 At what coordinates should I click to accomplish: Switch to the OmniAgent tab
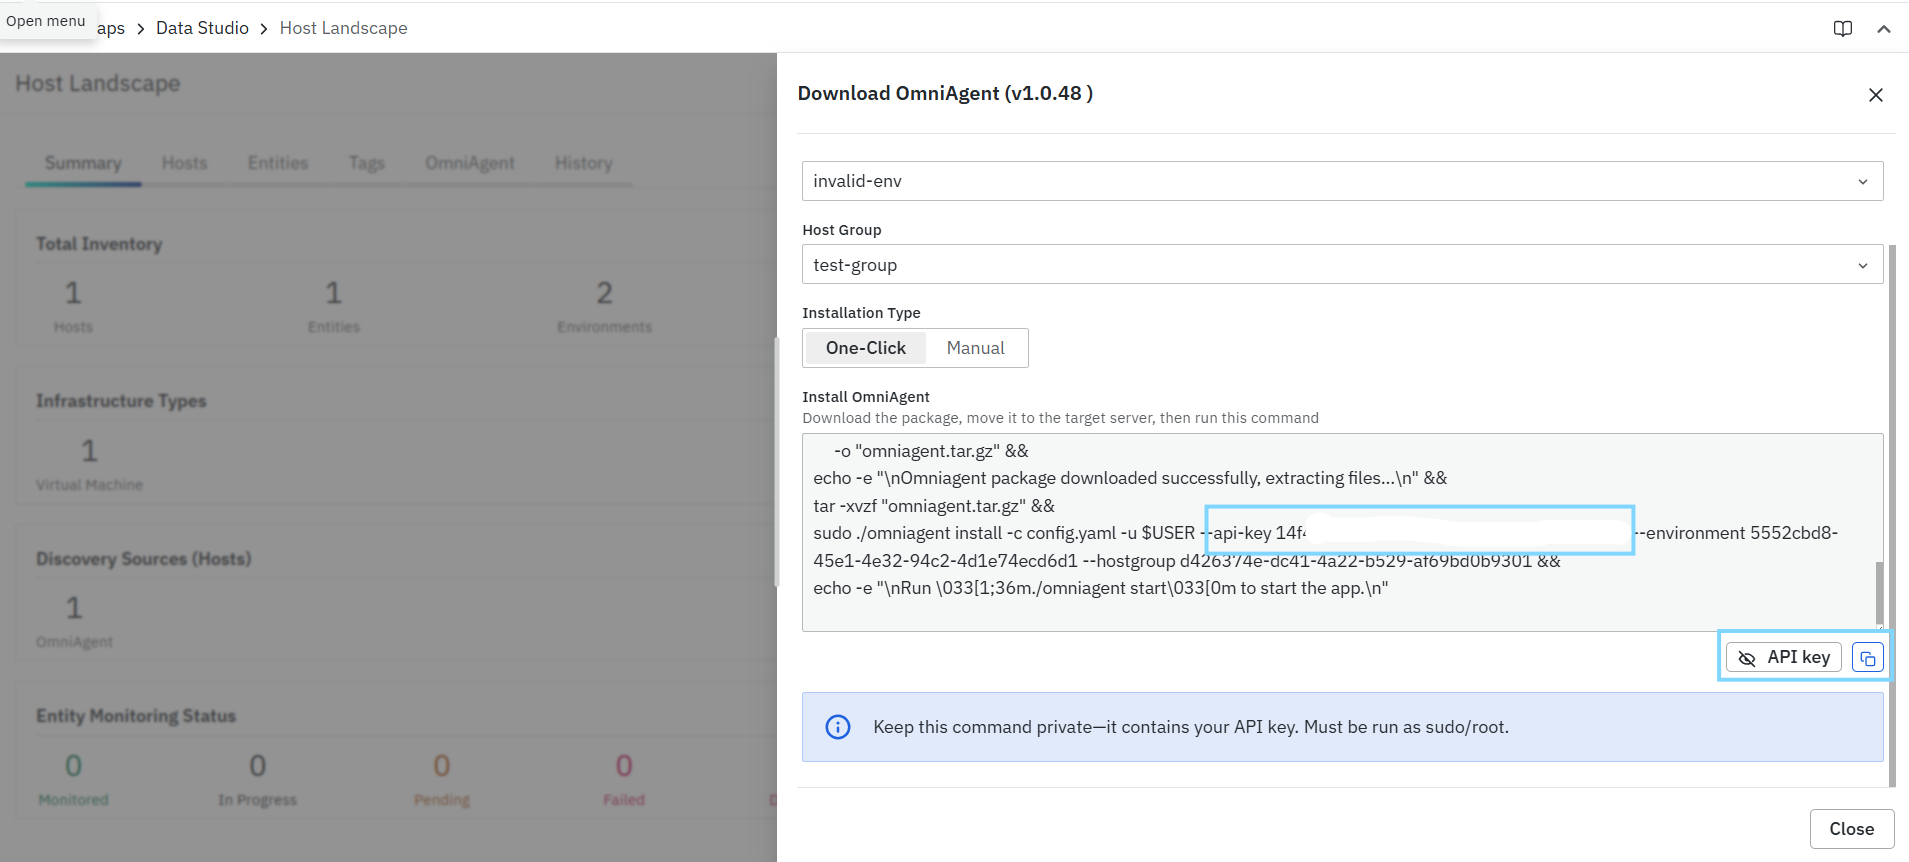click(470, 163)
